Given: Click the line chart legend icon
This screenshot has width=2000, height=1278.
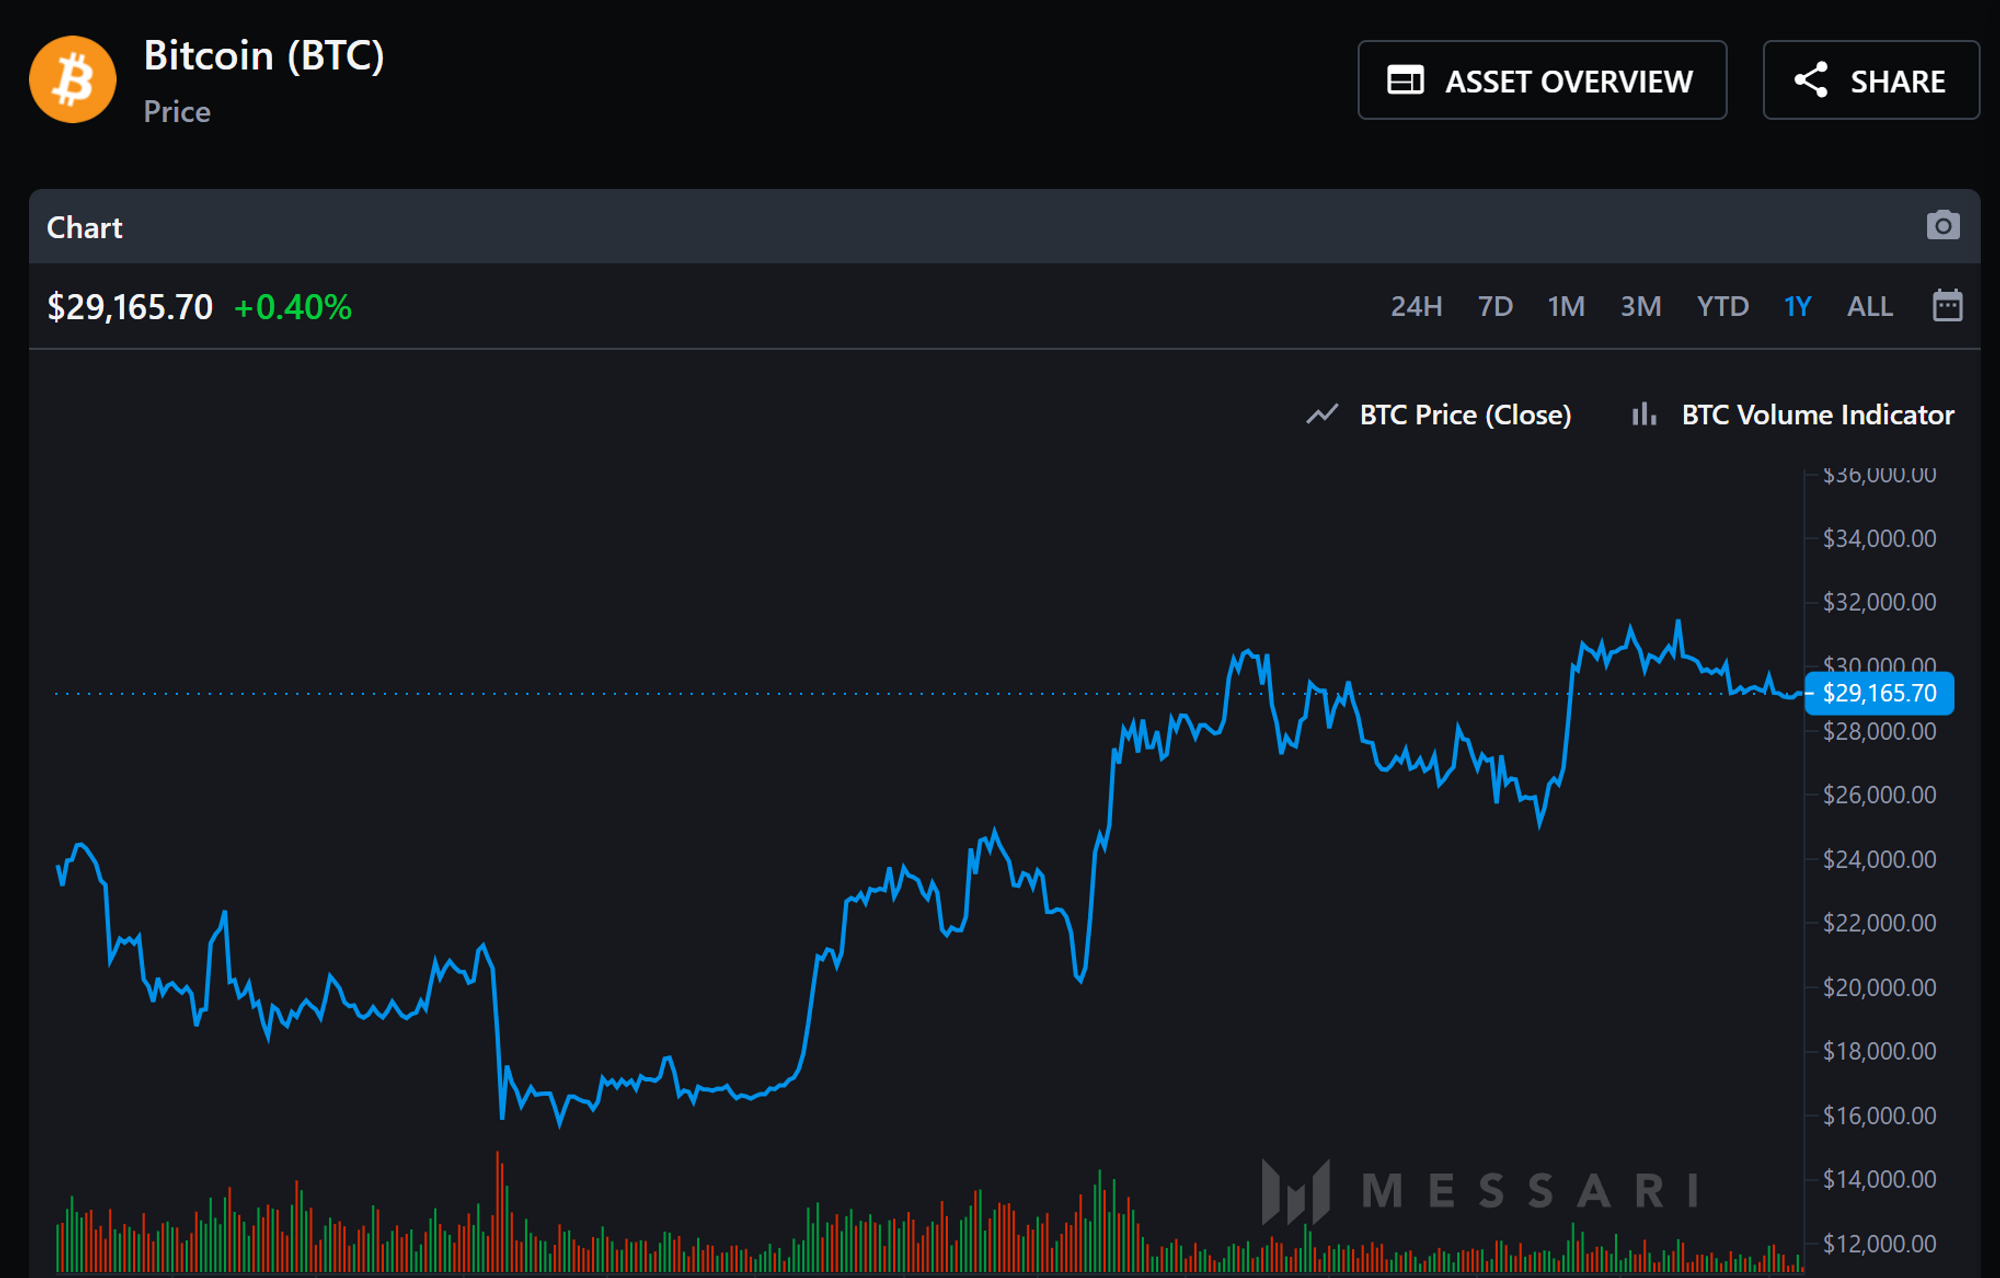Looking at the screenshot, I should (x=1322, y=415).
